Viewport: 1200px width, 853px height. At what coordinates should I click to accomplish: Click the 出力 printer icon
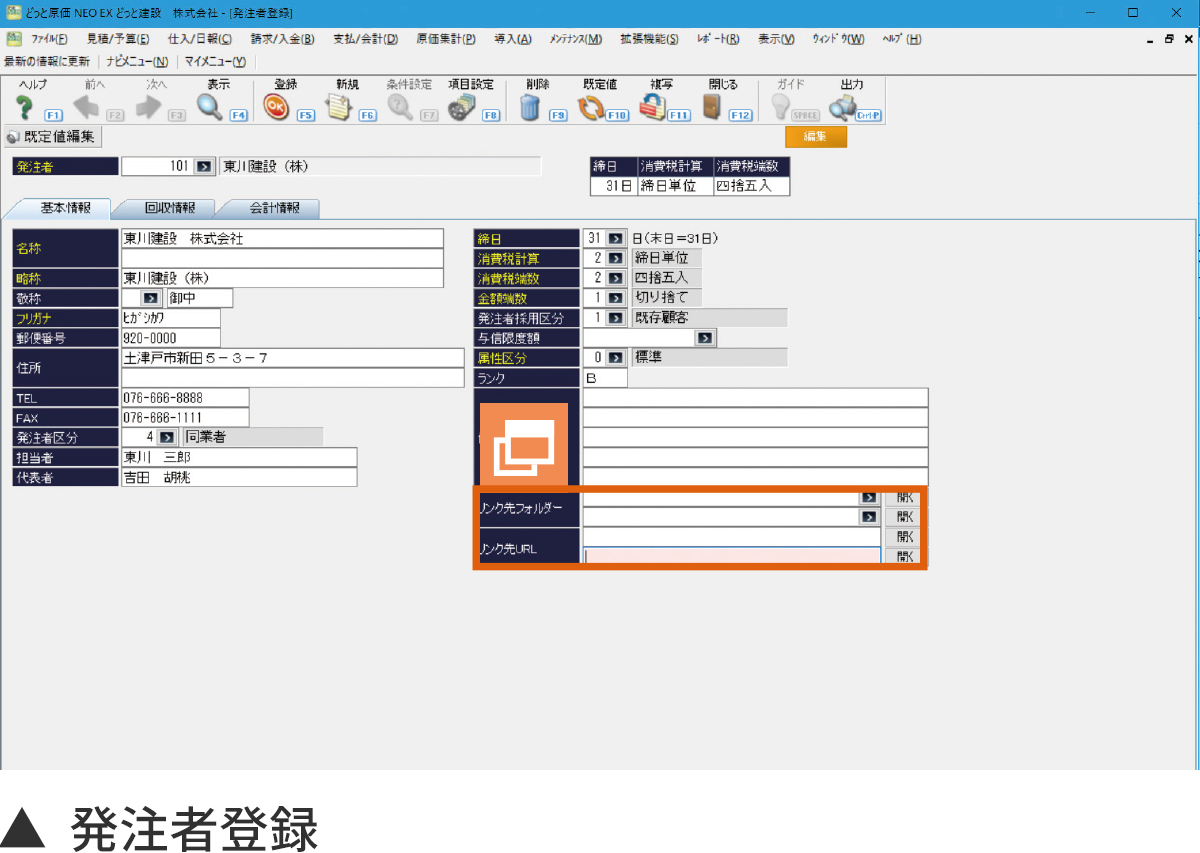[x=843, y=107]
